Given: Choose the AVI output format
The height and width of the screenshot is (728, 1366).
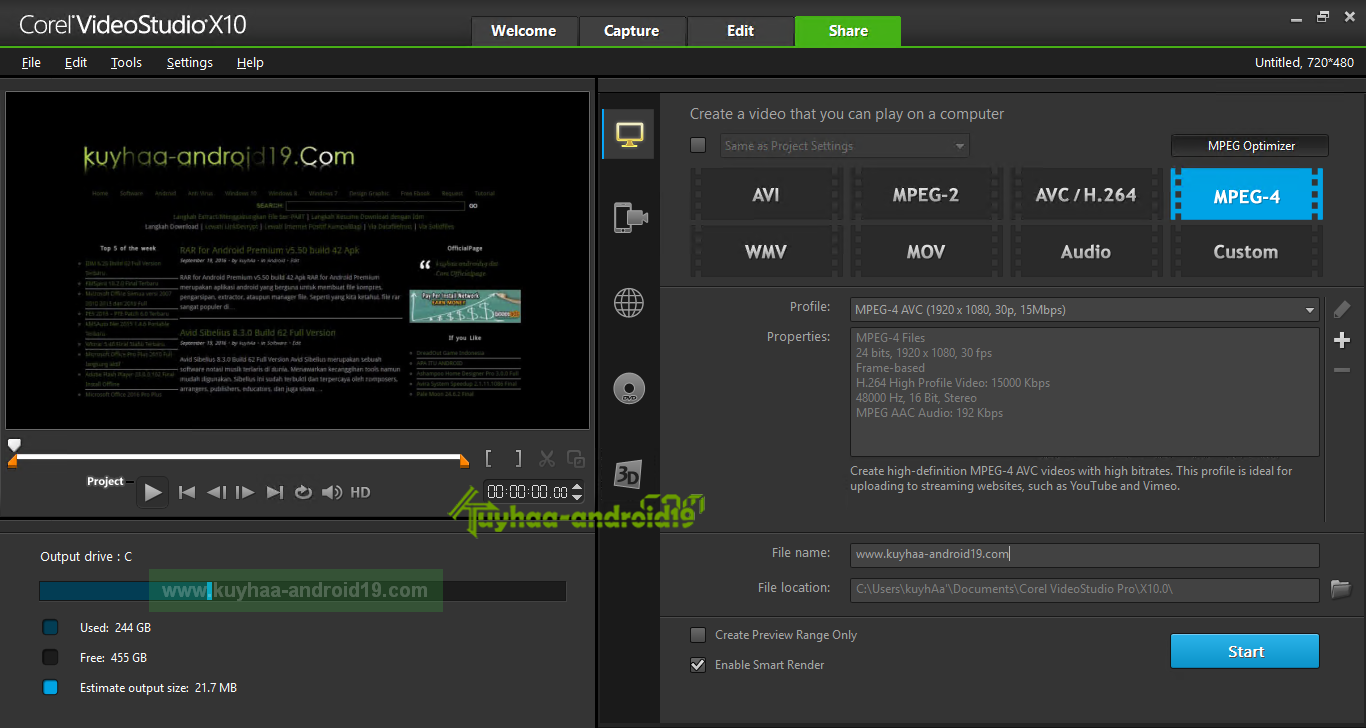Looking at the screenshot, I should click(x=766, y=195).
